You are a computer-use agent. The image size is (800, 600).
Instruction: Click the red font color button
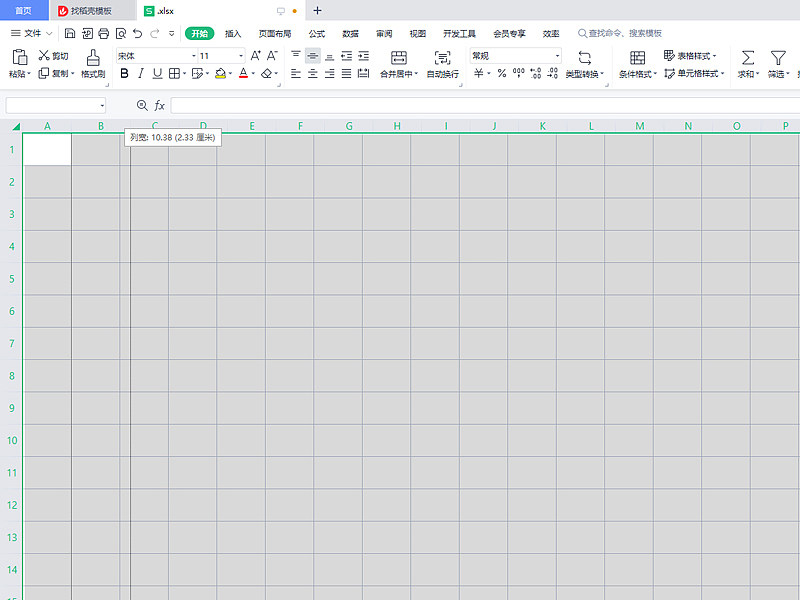[x=243, y=73]
